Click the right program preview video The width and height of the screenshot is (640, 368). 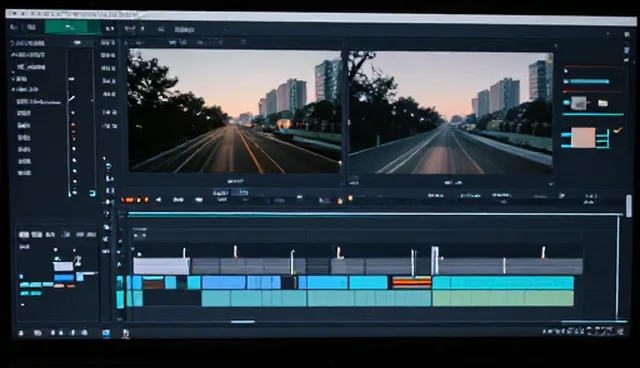pyautogui.click(x=451, y=113)
